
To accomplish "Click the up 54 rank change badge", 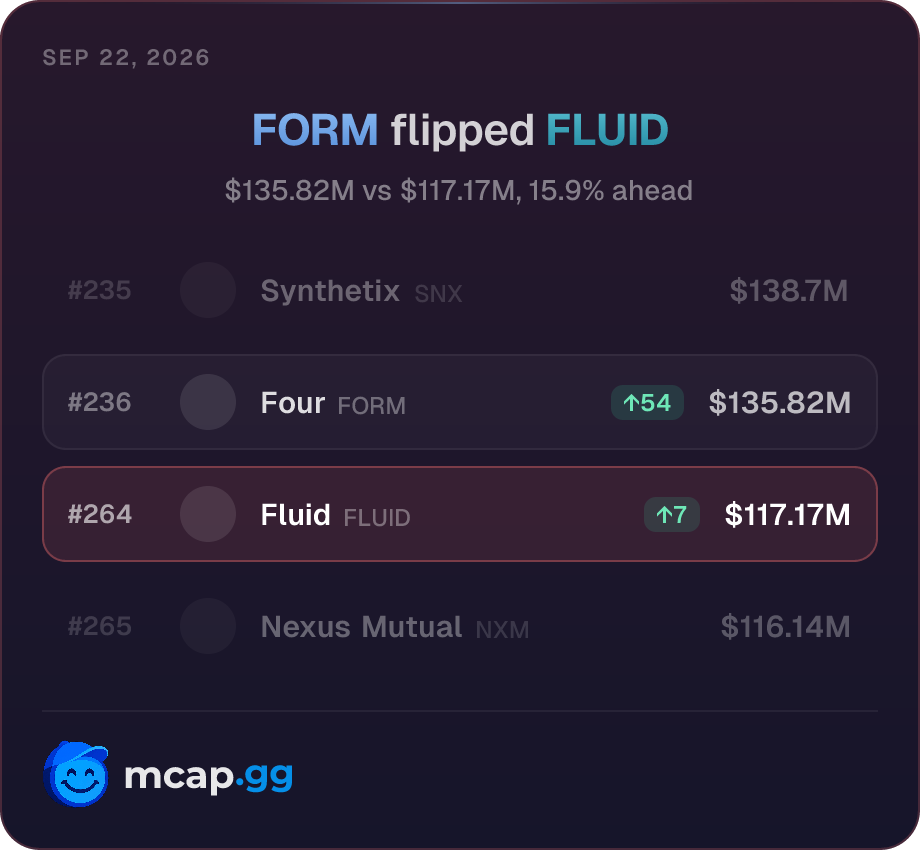I will pos(647,402).
